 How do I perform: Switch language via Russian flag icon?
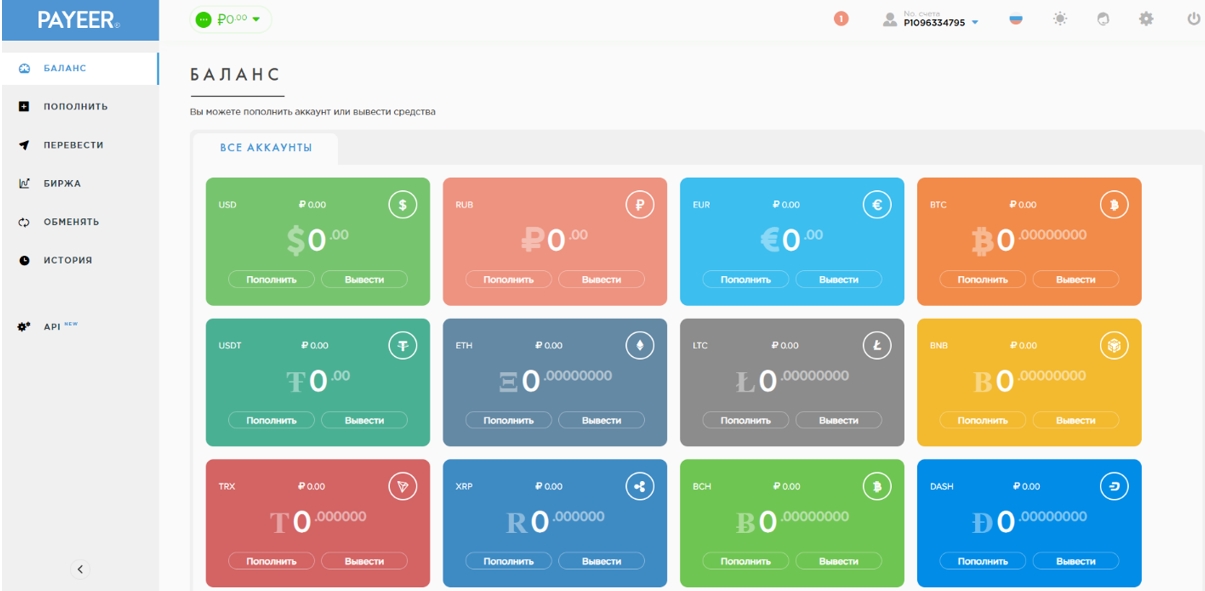coord(1016,19)
